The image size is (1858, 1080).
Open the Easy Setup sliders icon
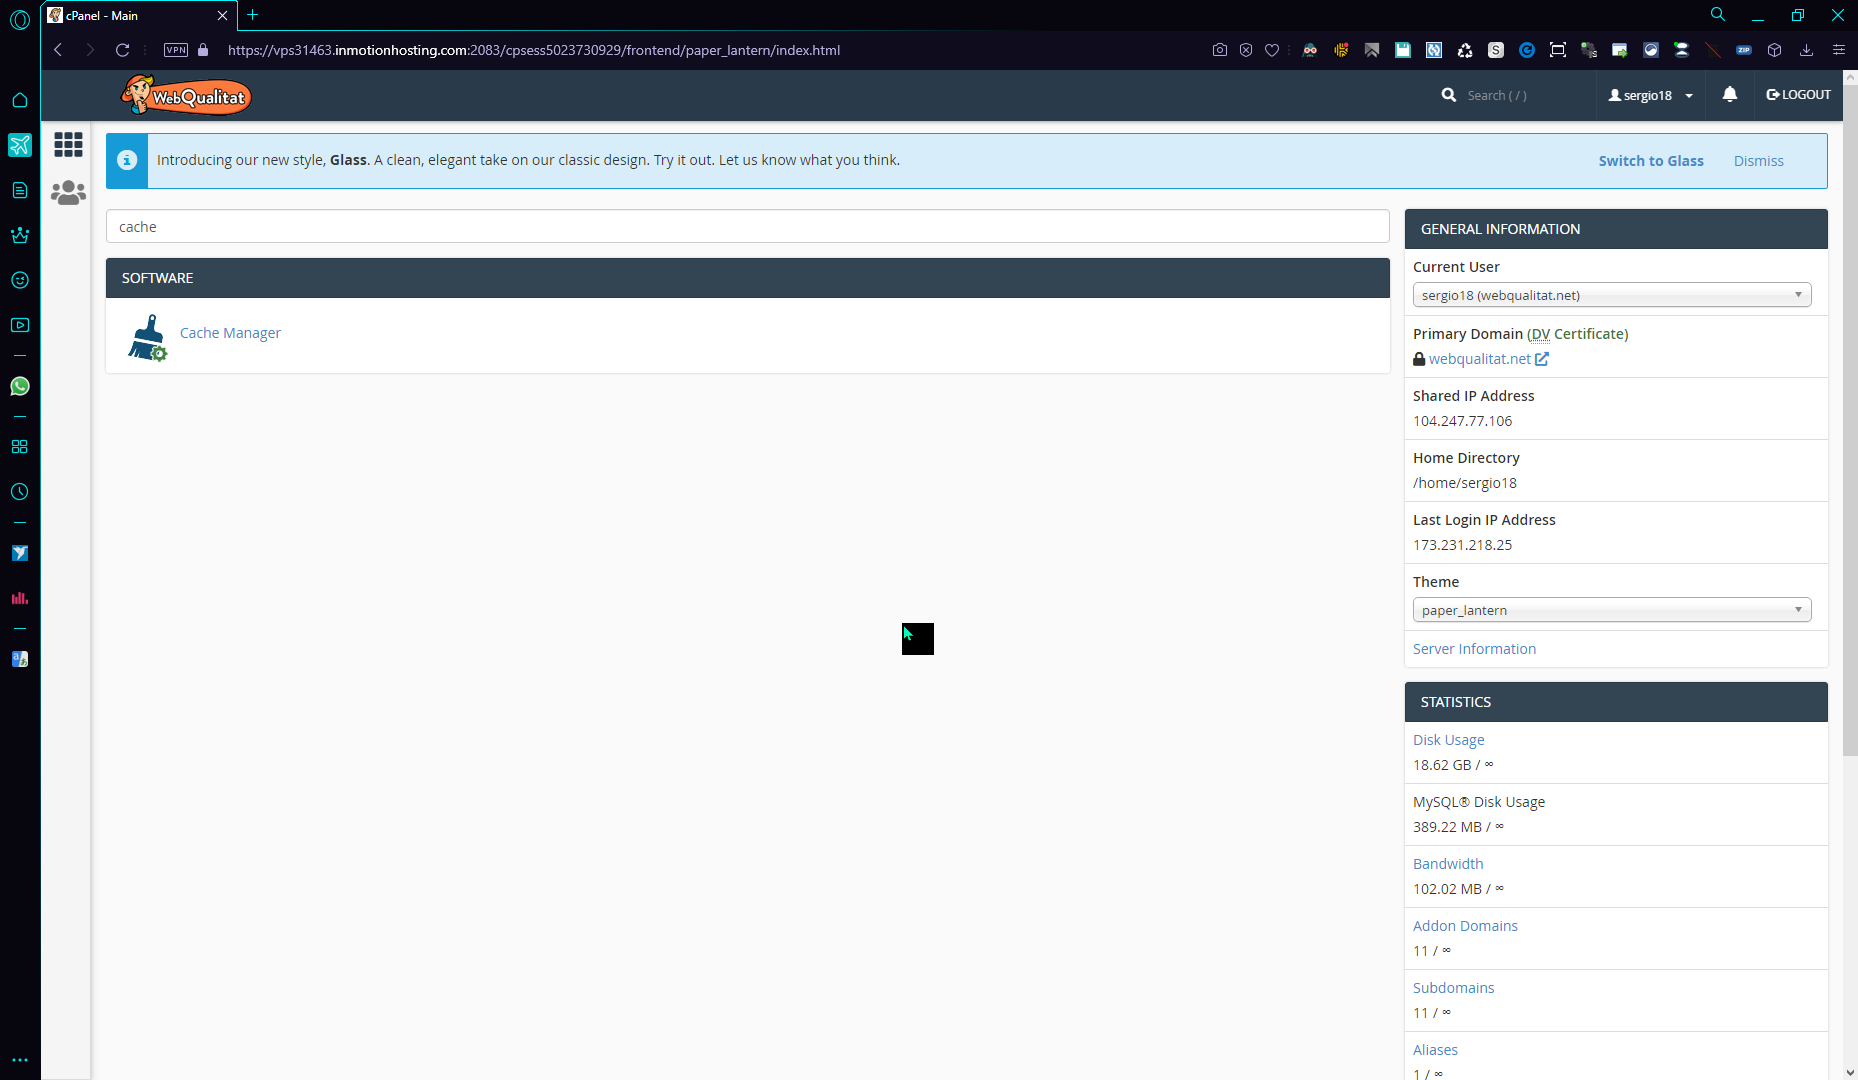pos(1838,50)
